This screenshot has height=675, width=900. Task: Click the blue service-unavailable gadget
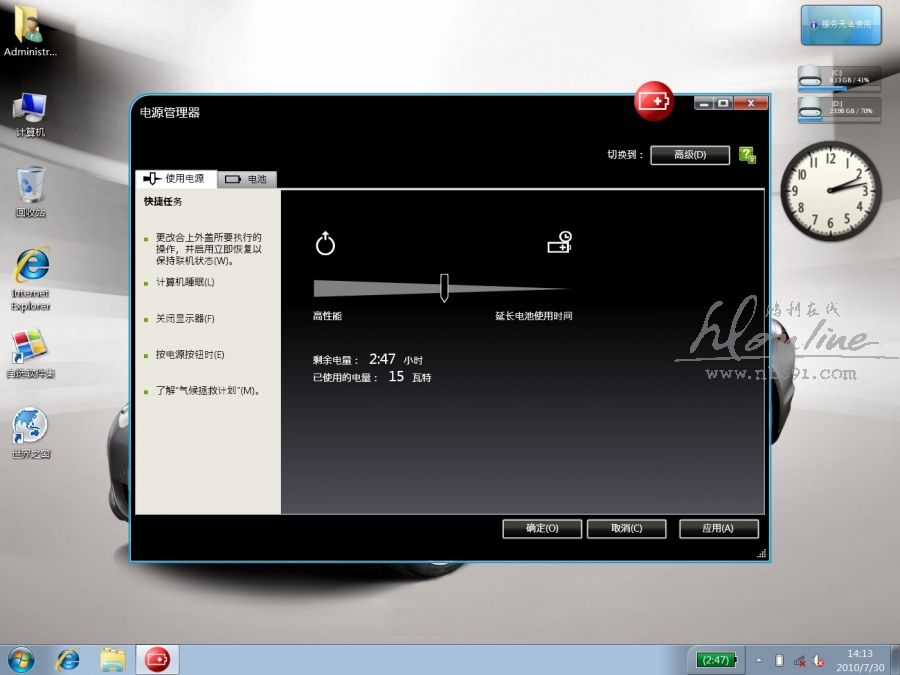(841, 25)
